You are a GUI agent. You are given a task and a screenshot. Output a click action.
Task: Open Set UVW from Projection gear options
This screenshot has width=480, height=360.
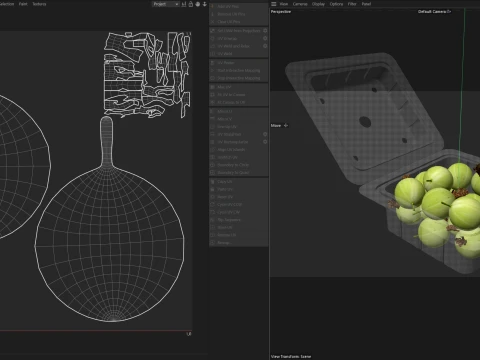pos(265,31)
